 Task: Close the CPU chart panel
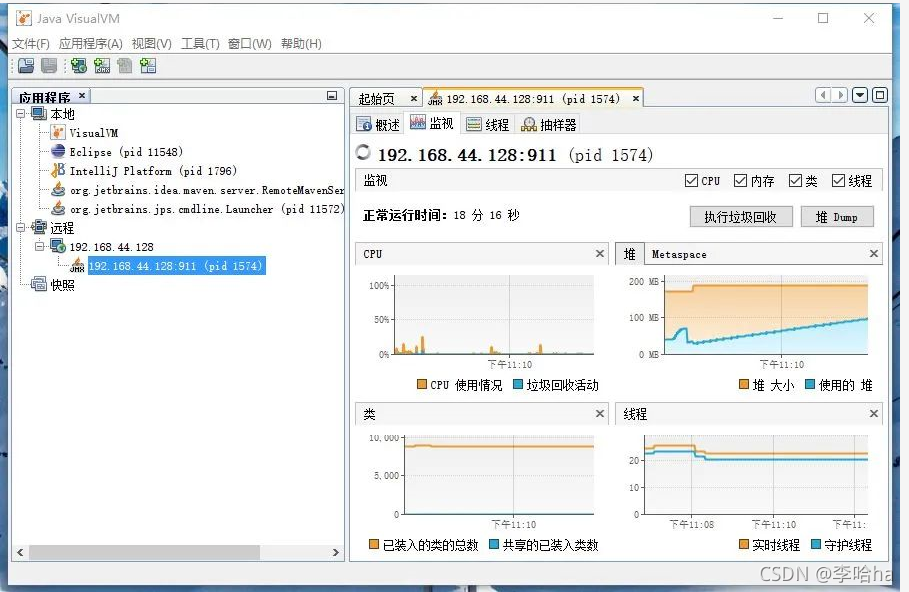point(600,253)
